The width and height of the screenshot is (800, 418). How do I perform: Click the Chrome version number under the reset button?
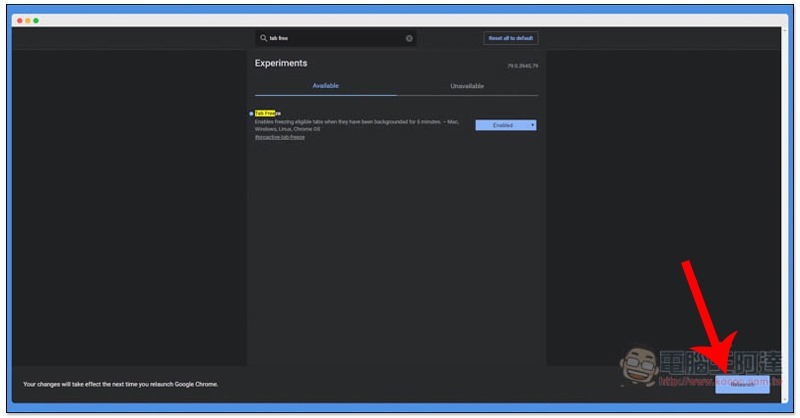click(x=522, y=66)
